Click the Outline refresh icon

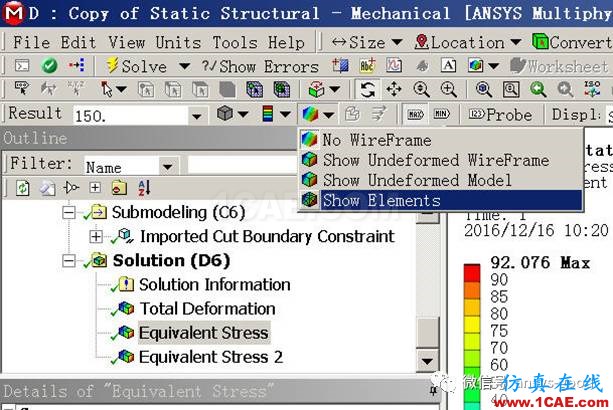pos(22,188)
